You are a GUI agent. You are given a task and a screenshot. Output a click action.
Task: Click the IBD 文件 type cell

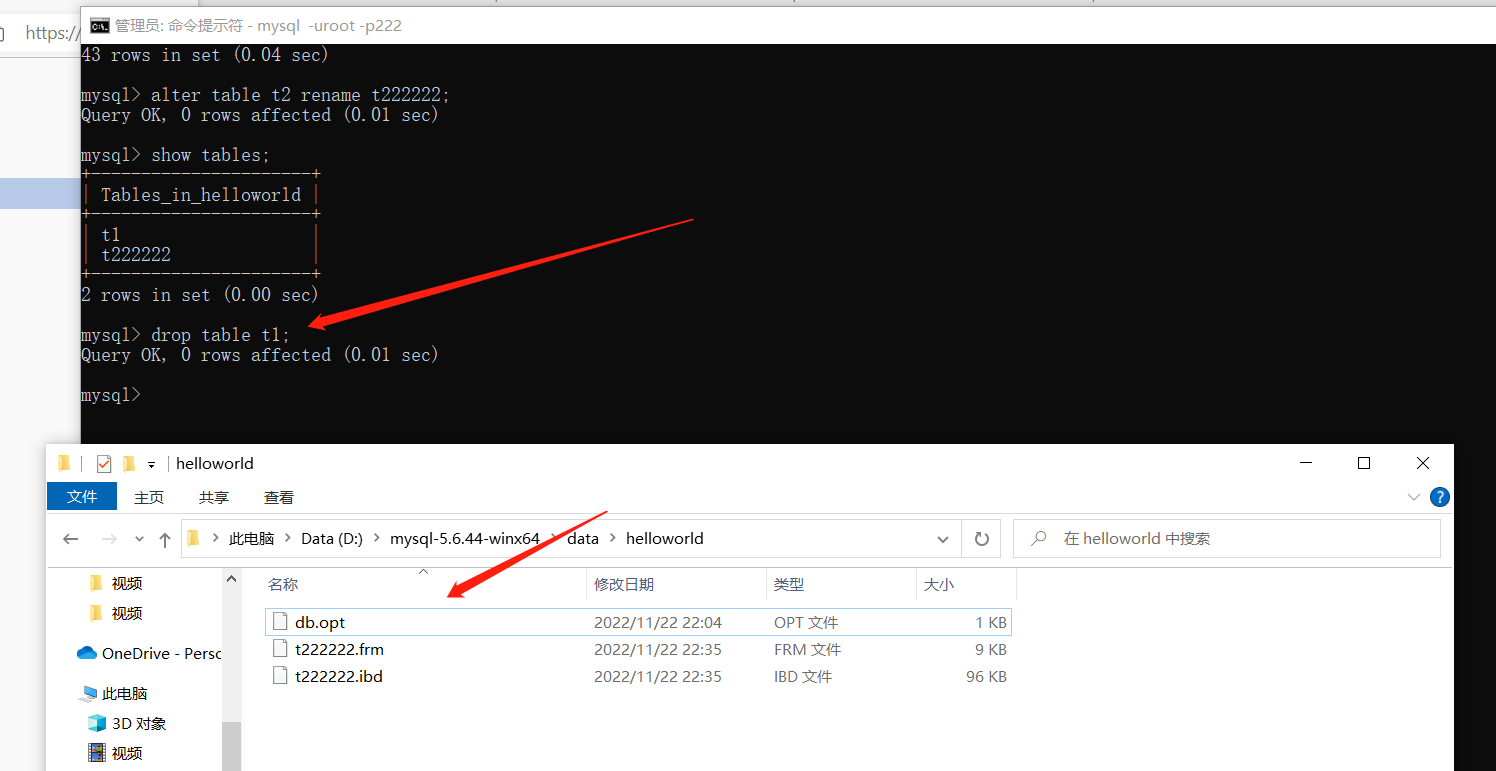tap(803, 676)
